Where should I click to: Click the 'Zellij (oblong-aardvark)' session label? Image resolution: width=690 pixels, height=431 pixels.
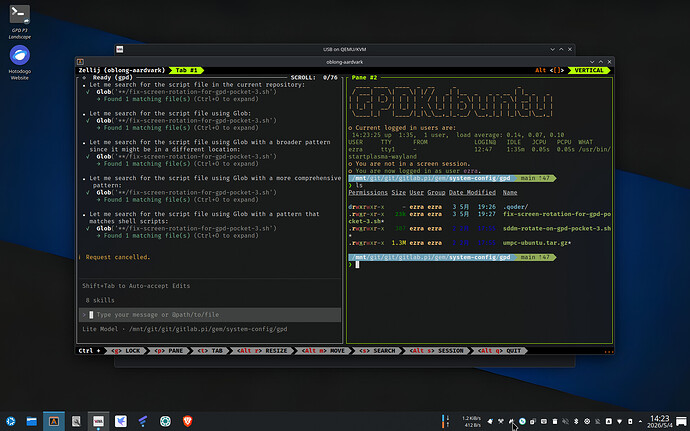point(122,70)
